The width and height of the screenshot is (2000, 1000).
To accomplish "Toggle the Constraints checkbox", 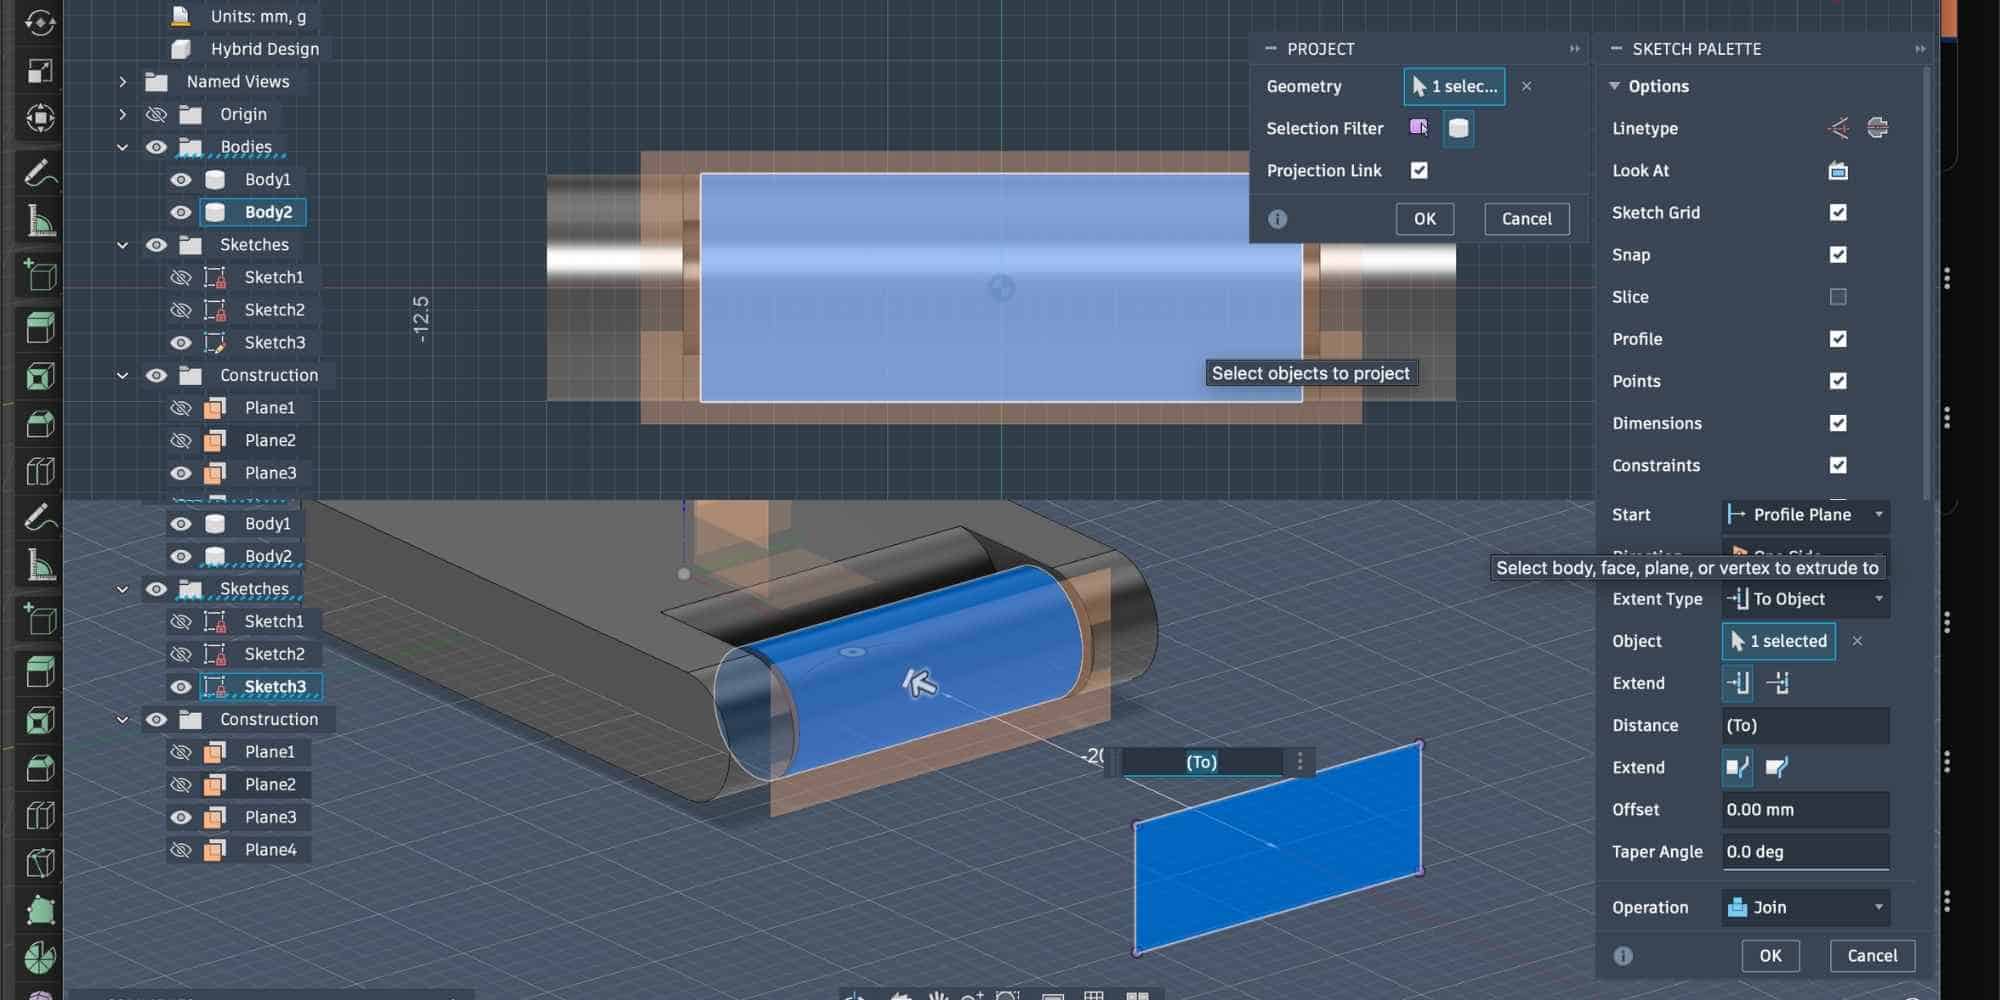I will pos(1838,465).
